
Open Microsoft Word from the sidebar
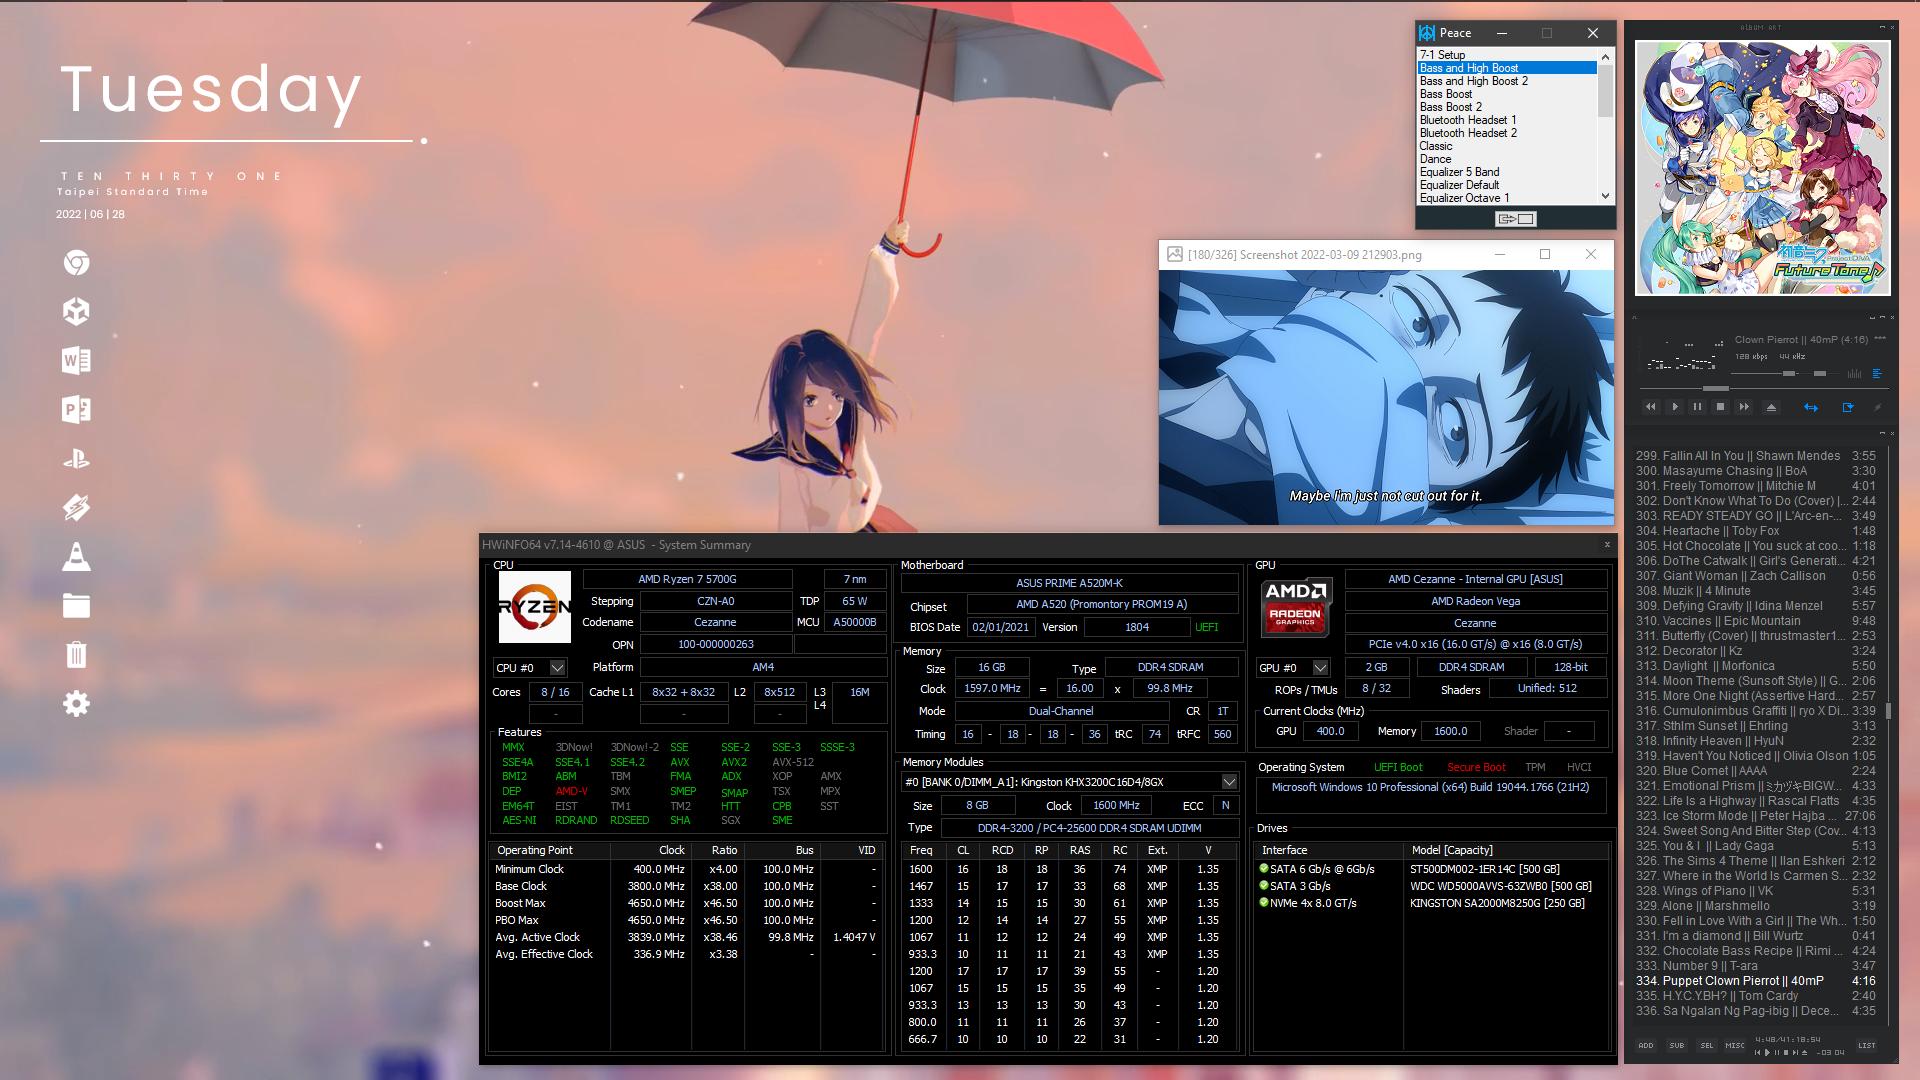pyautogui.click(x=76, y=361)
